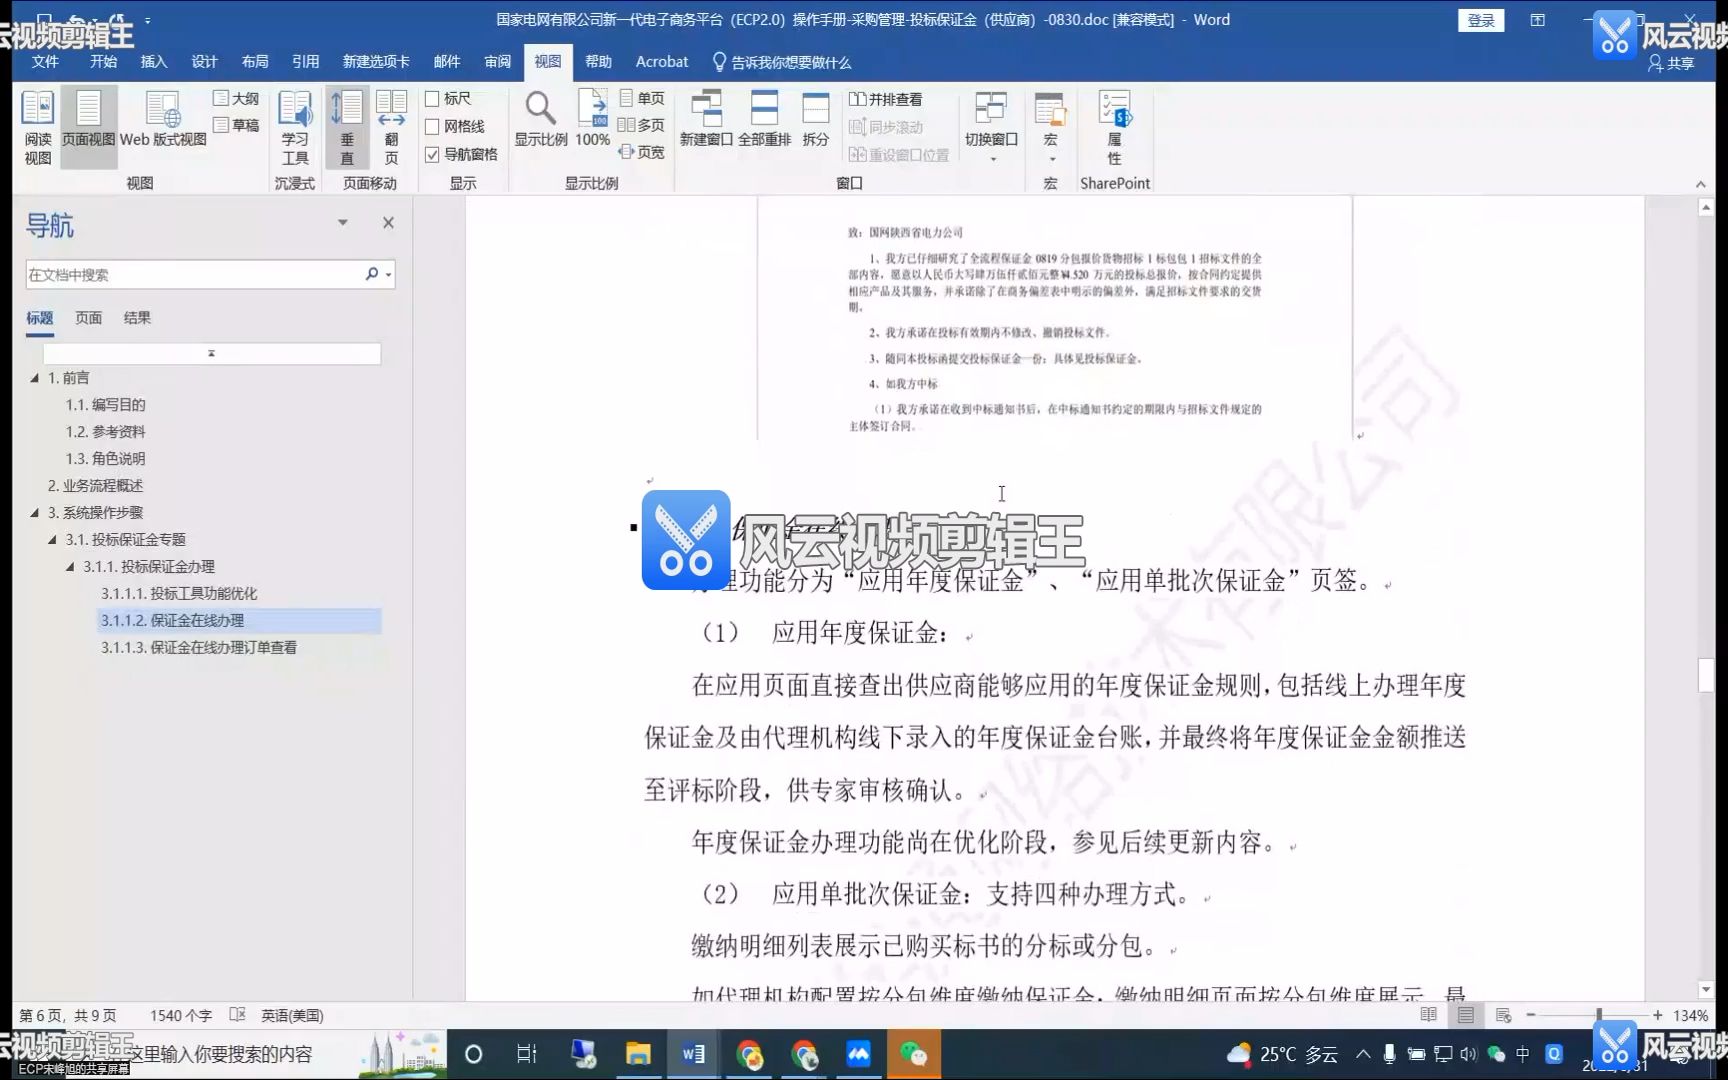Open the Switch Windows dropdown (切换窗口)
The height and width of the screenshot is (1080, 1728).
[x=991, y=127]
